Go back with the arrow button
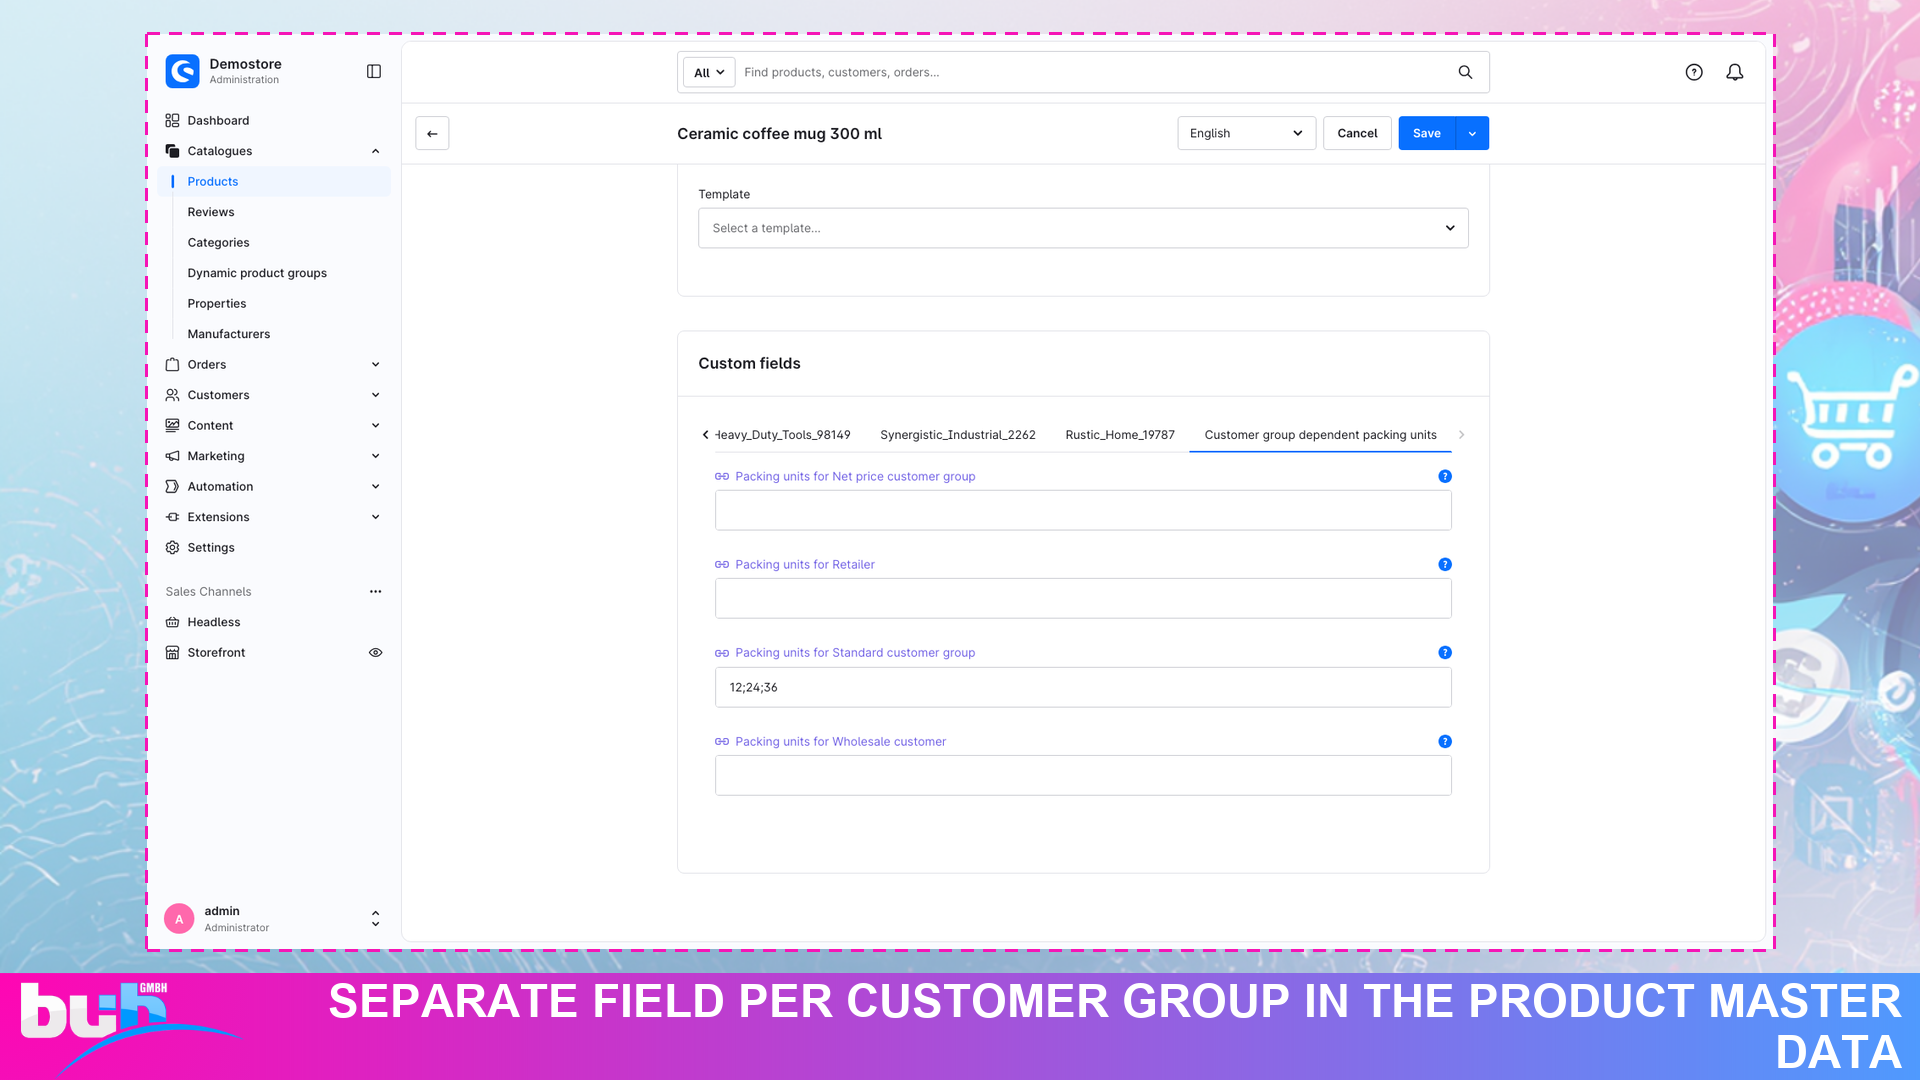Viewport: 1920px width, 1080px height. 432,133
